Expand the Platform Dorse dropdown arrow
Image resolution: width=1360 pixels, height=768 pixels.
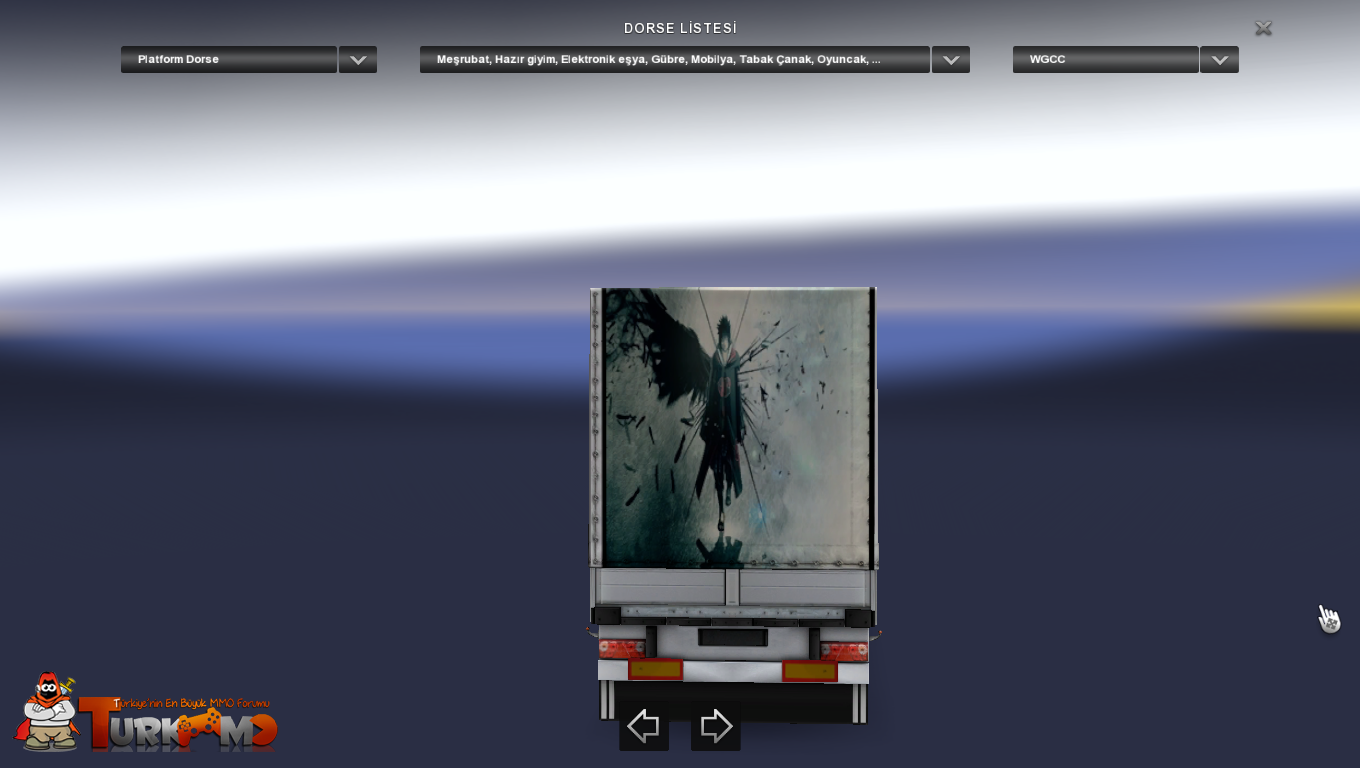[358, 59]
